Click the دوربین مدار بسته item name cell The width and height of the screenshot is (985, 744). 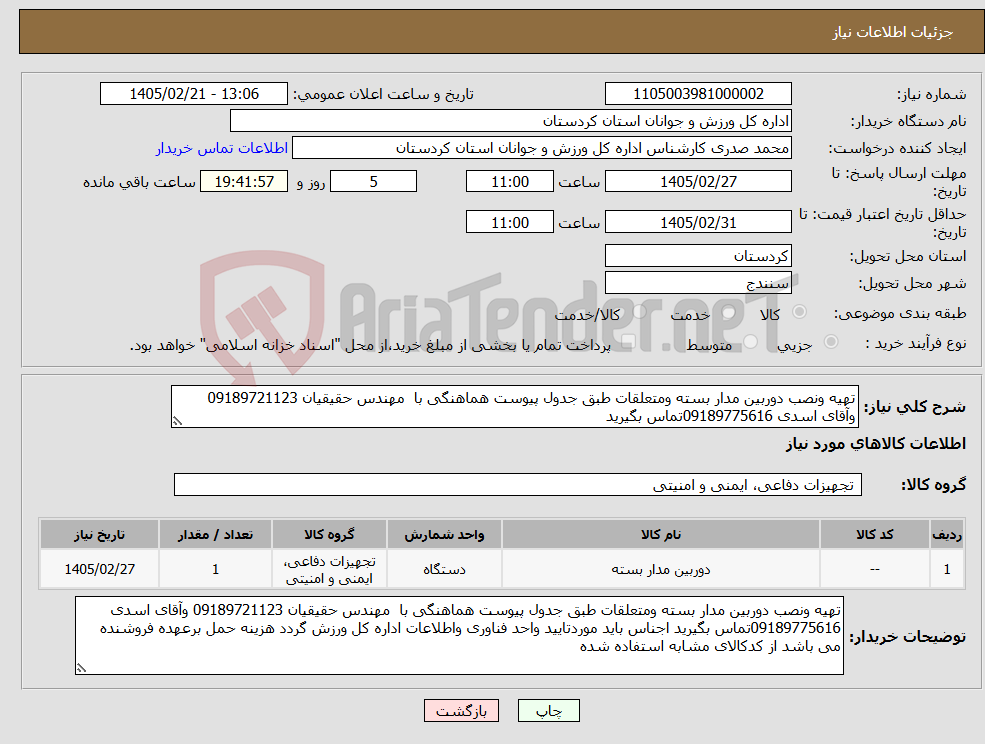[x=661, y=569]
